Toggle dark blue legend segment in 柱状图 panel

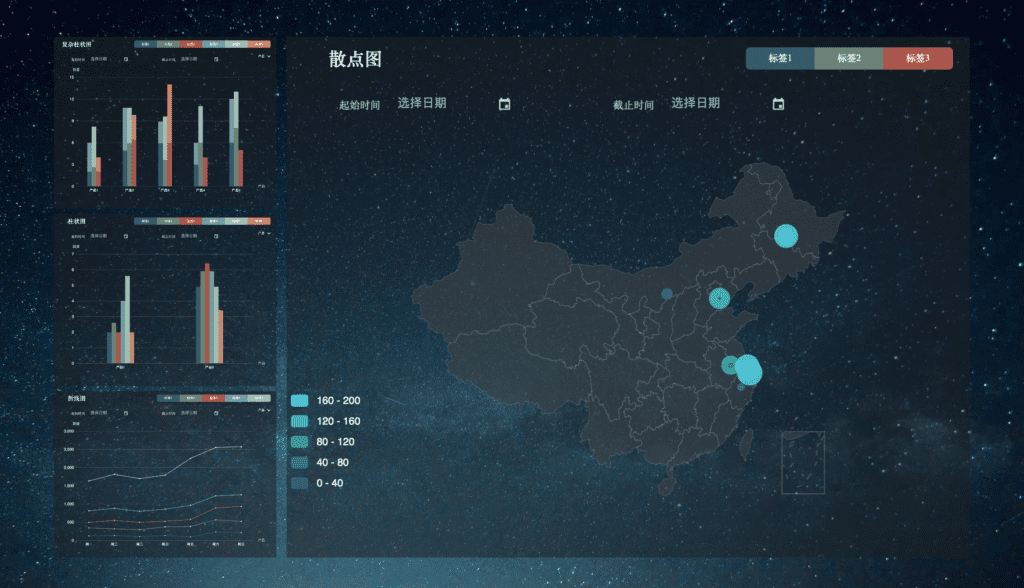(x=145, y=221)
